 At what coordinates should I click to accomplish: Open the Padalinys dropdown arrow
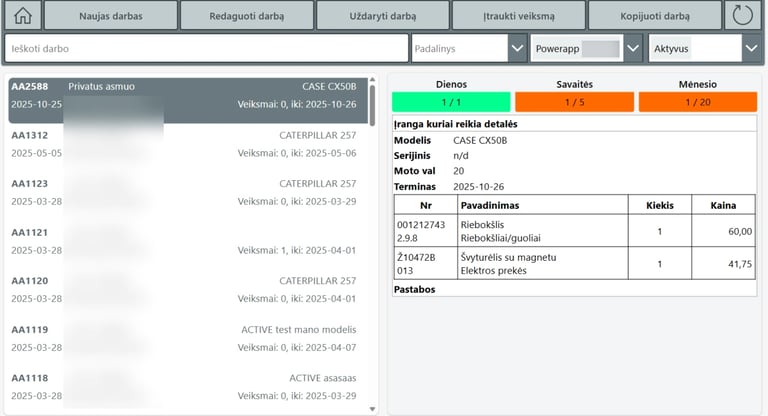click(517, 49)
